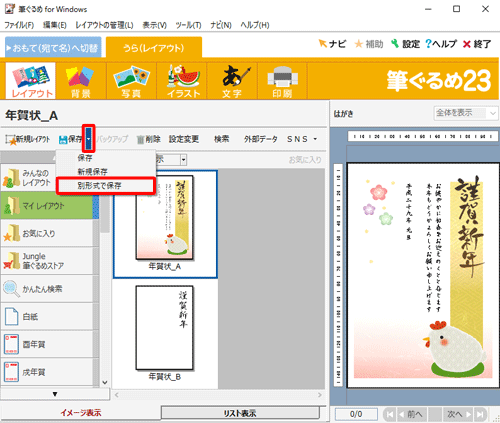Expand category list with bottom ▼ arrow
This screenshot has height=423, width=500.
tap(55, 394)
